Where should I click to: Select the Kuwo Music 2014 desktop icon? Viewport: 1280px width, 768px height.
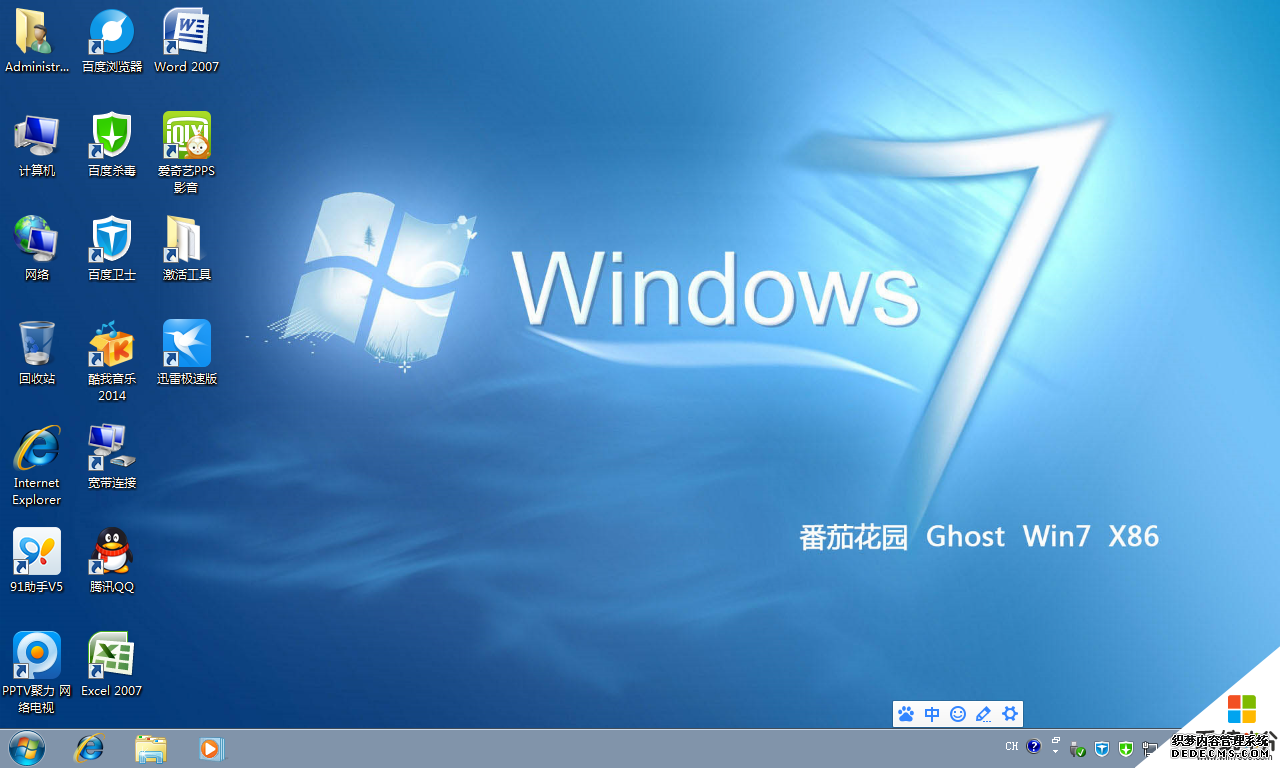click(112, 345)
